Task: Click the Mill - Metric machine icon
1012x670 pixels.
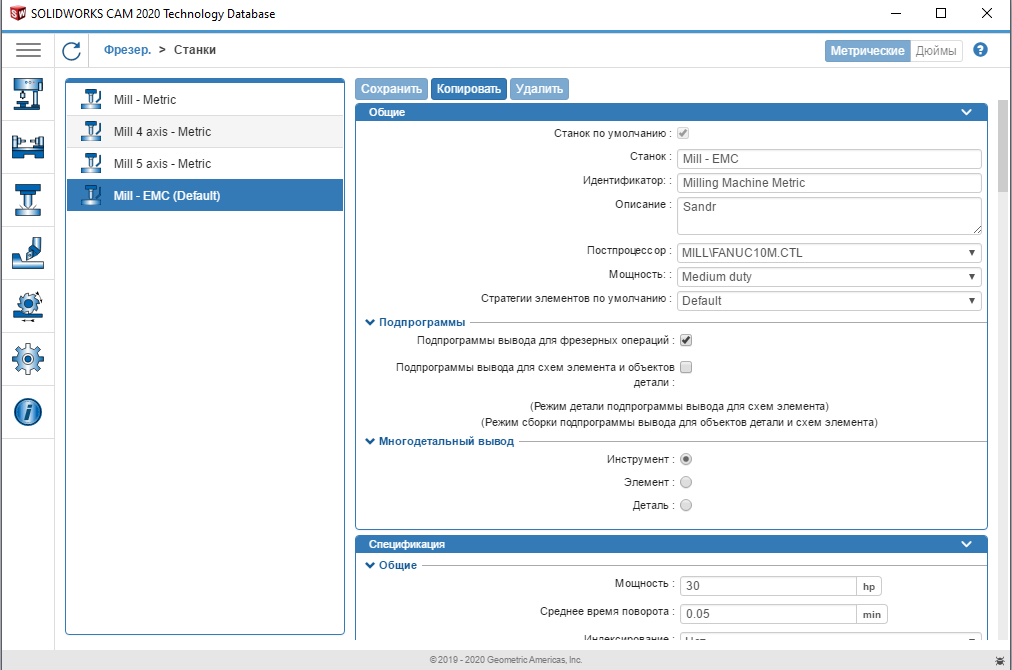Action: (x=91, y=99)
